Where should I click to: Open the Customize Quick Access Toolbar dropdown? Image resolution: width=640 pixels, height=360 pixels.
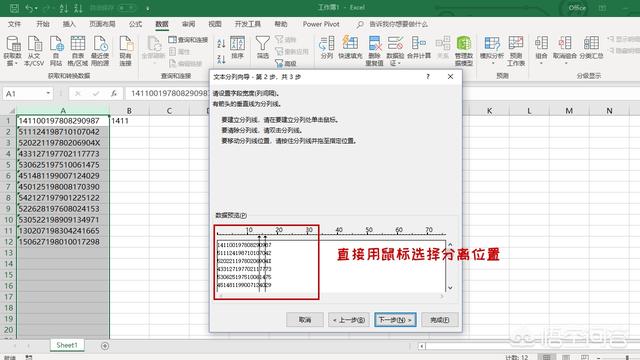click(147, 8)
